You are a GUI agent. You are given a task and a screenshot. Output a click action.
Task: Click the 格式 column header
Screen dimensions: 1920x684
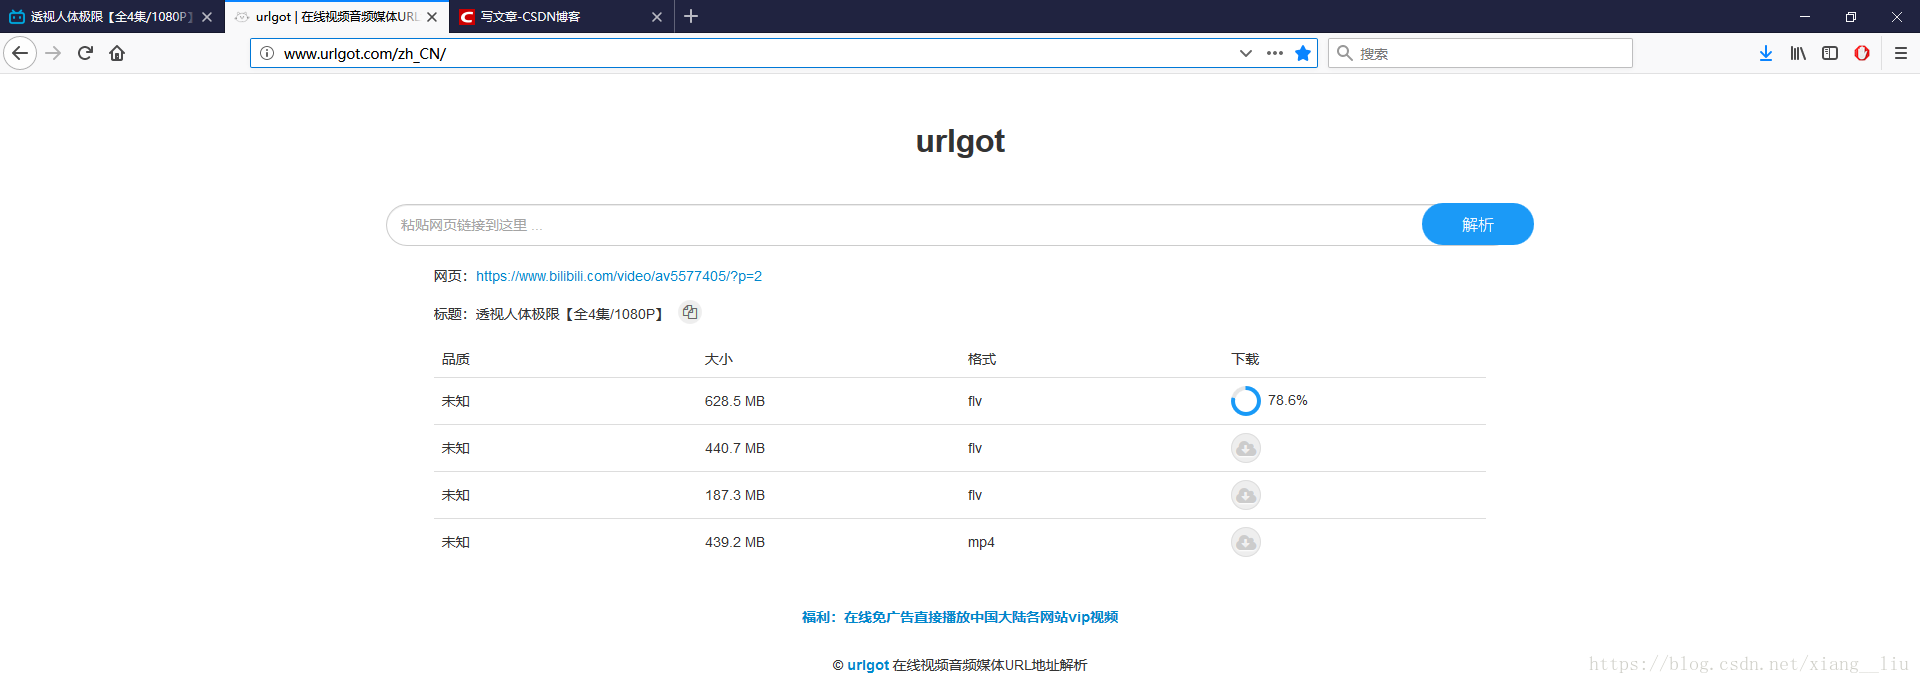tap(982, 359)
